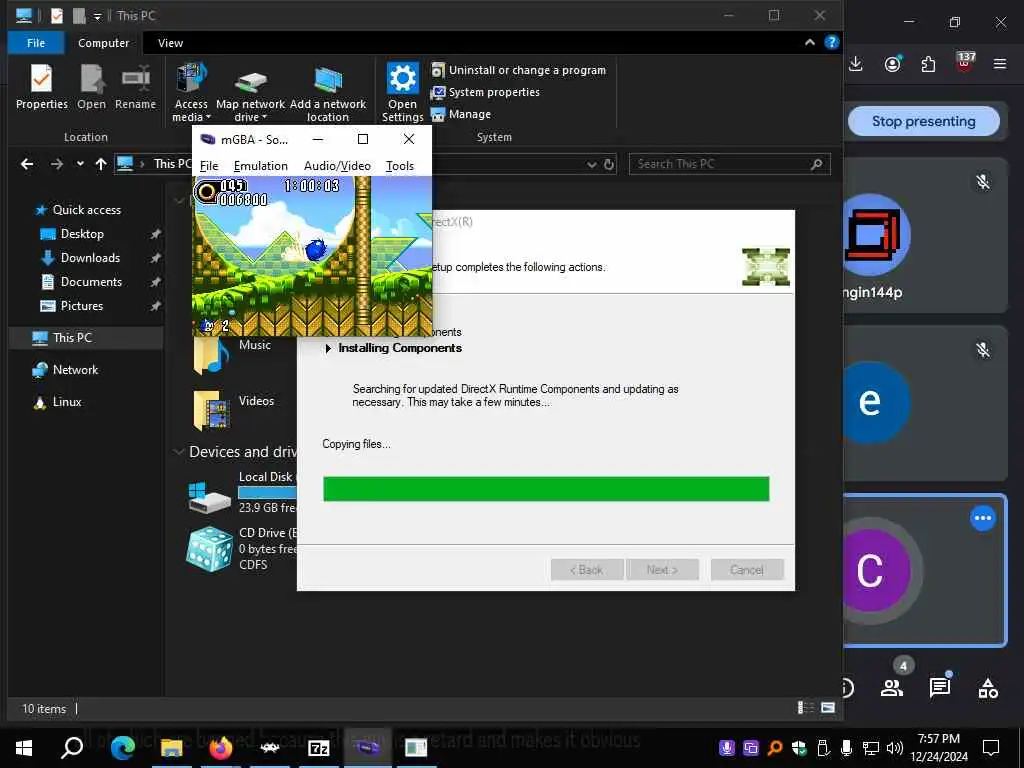Open browser downloads icon
The image size is (1024, 768).
click(x=856, y=64)
